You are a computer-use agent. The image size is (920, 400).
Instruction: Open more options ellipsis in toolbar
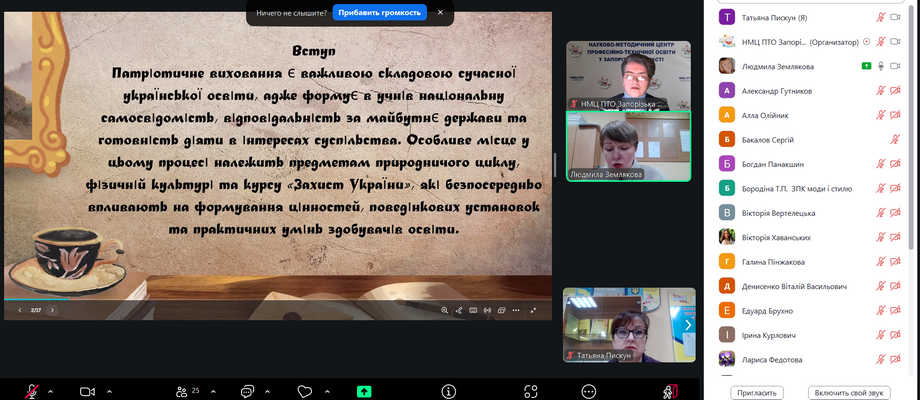589,391
